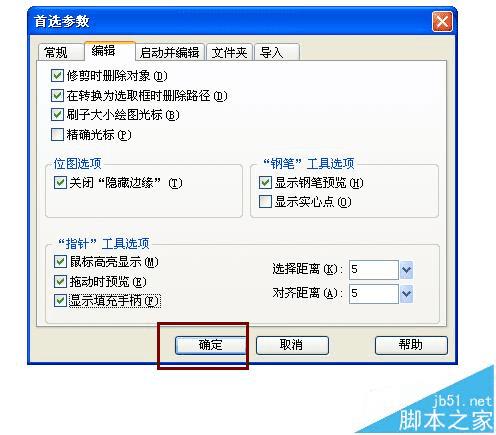Expand the 选择距离 dropdown arrow

tap(406, 270)
